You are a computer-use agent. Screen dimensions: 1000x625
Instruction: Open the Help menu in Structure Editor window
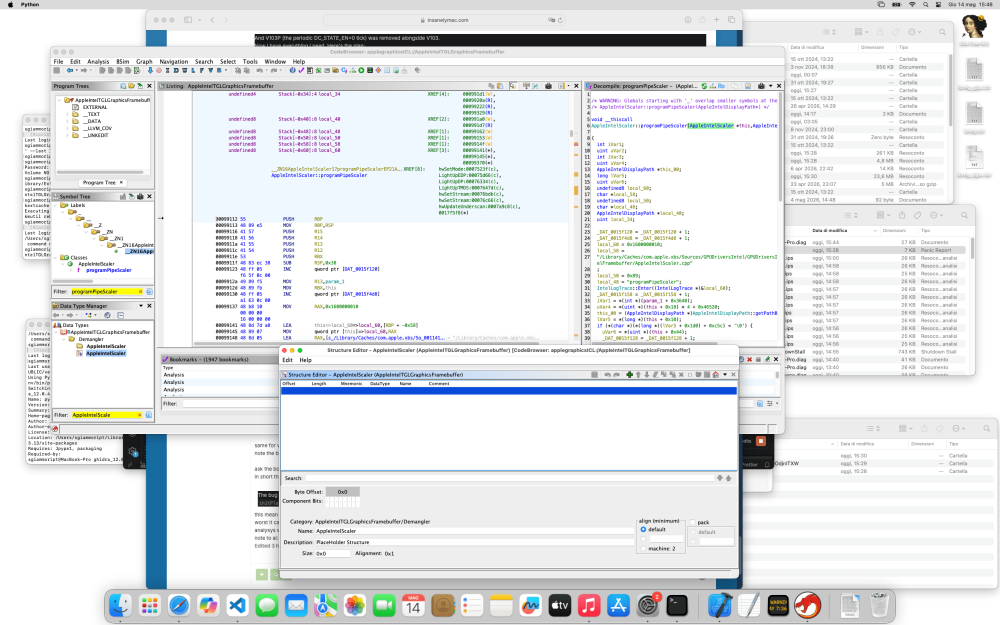(305, 360)
